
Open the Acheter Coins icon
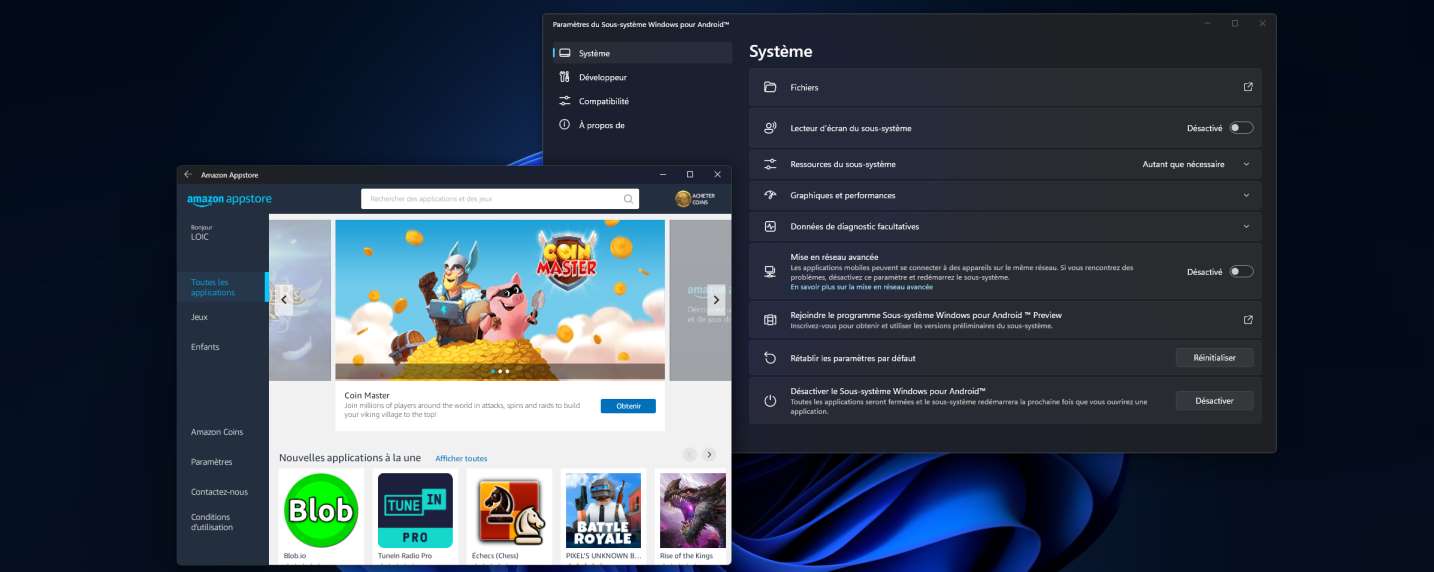[684, 199]
